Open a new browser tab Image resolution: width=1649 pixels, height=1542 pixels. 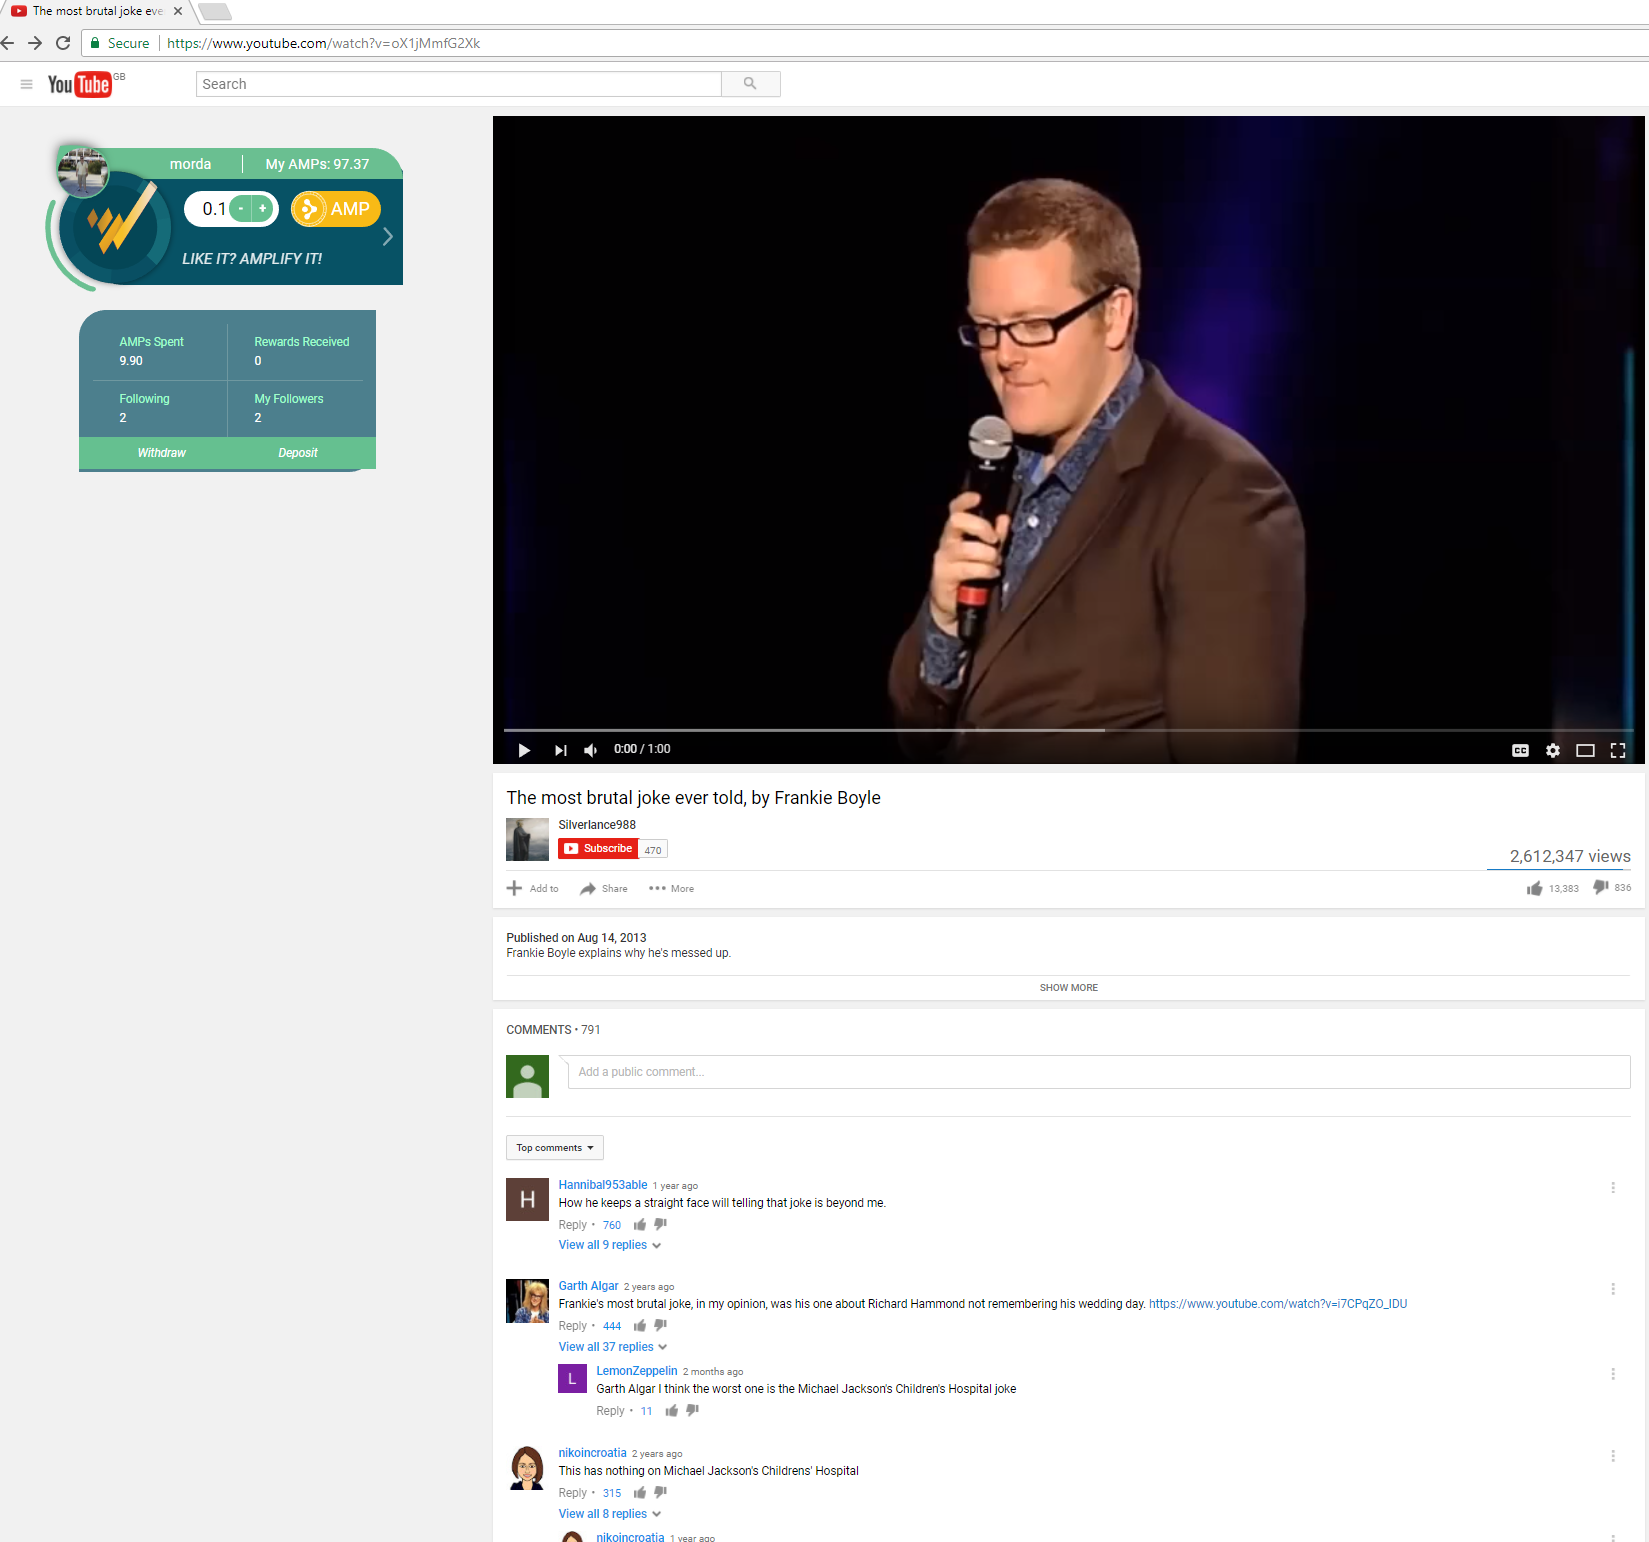[214, 11]
